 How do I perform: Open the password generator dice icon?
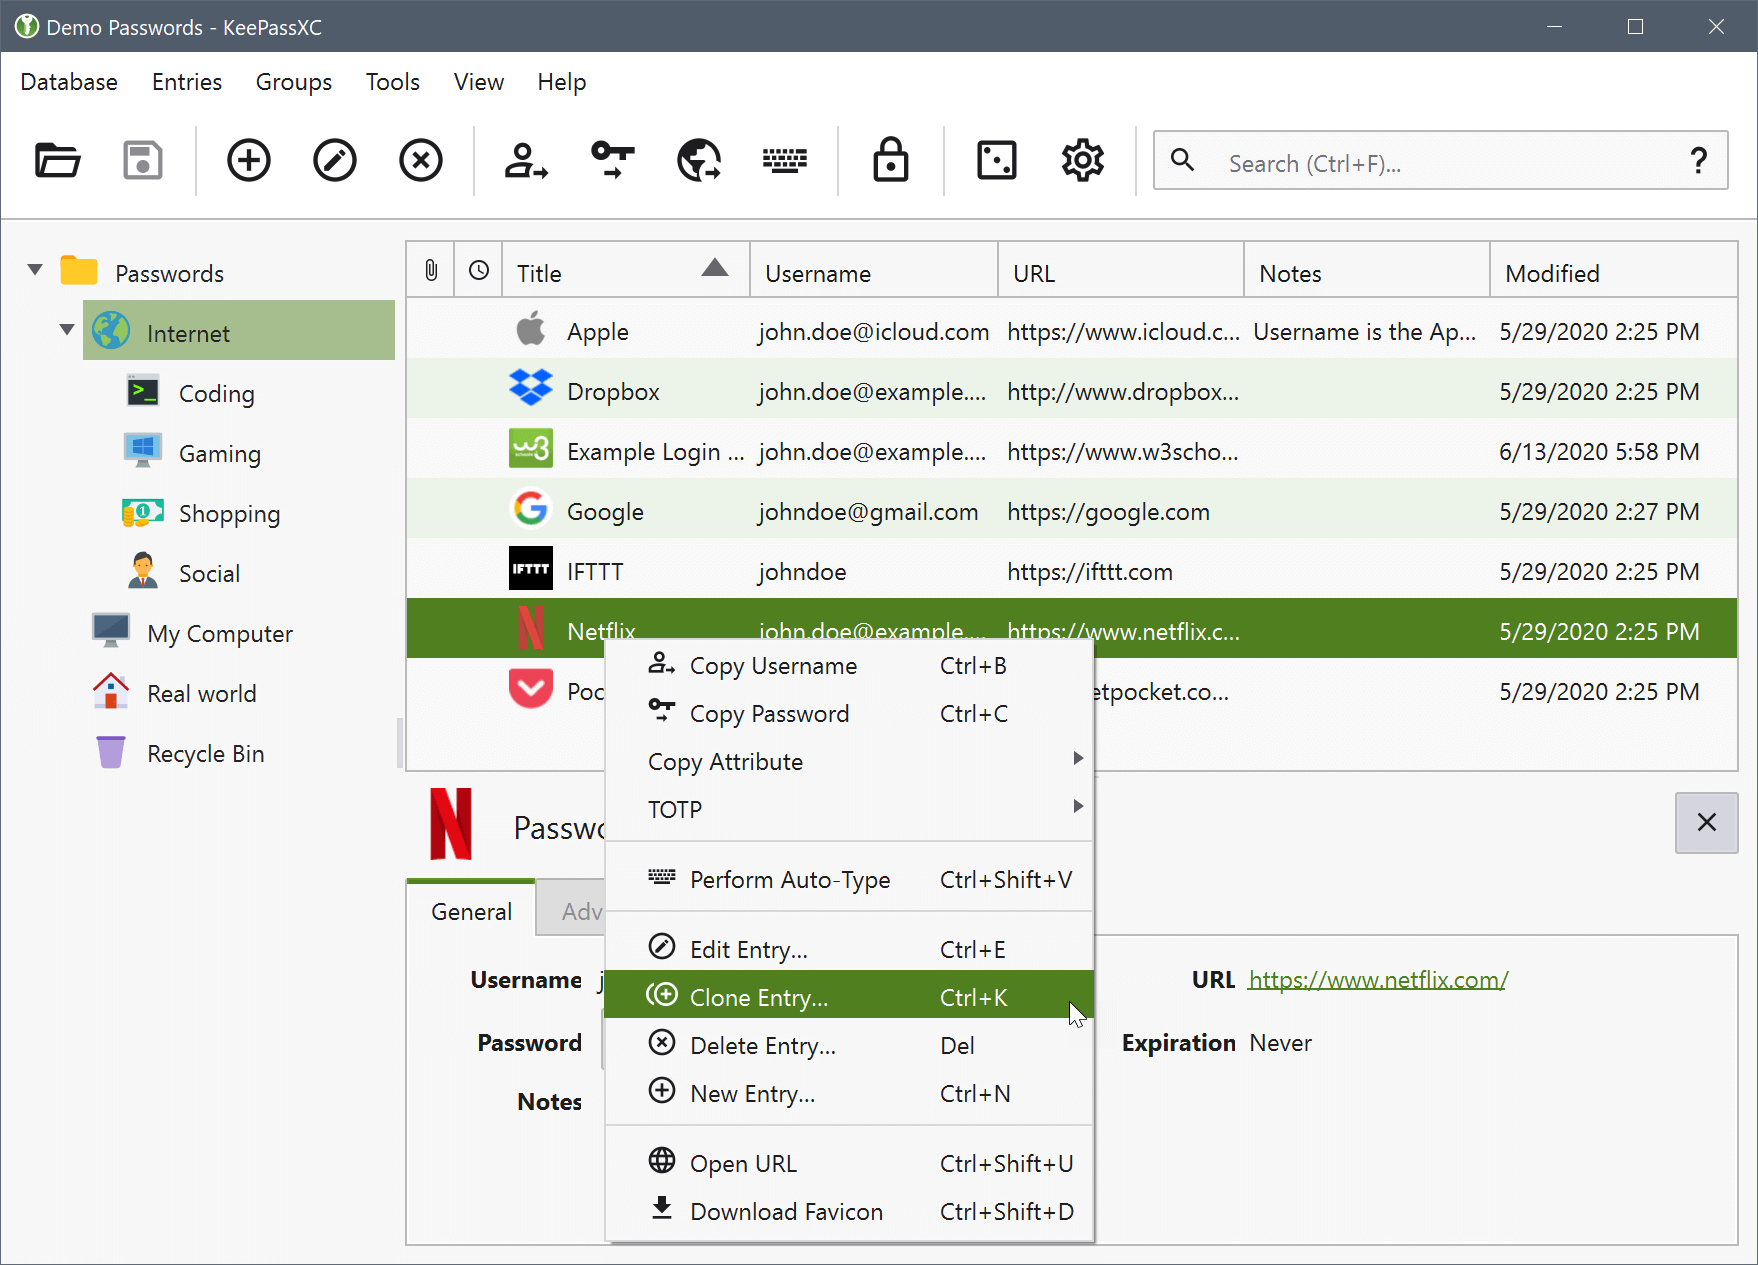click(996, 160)
